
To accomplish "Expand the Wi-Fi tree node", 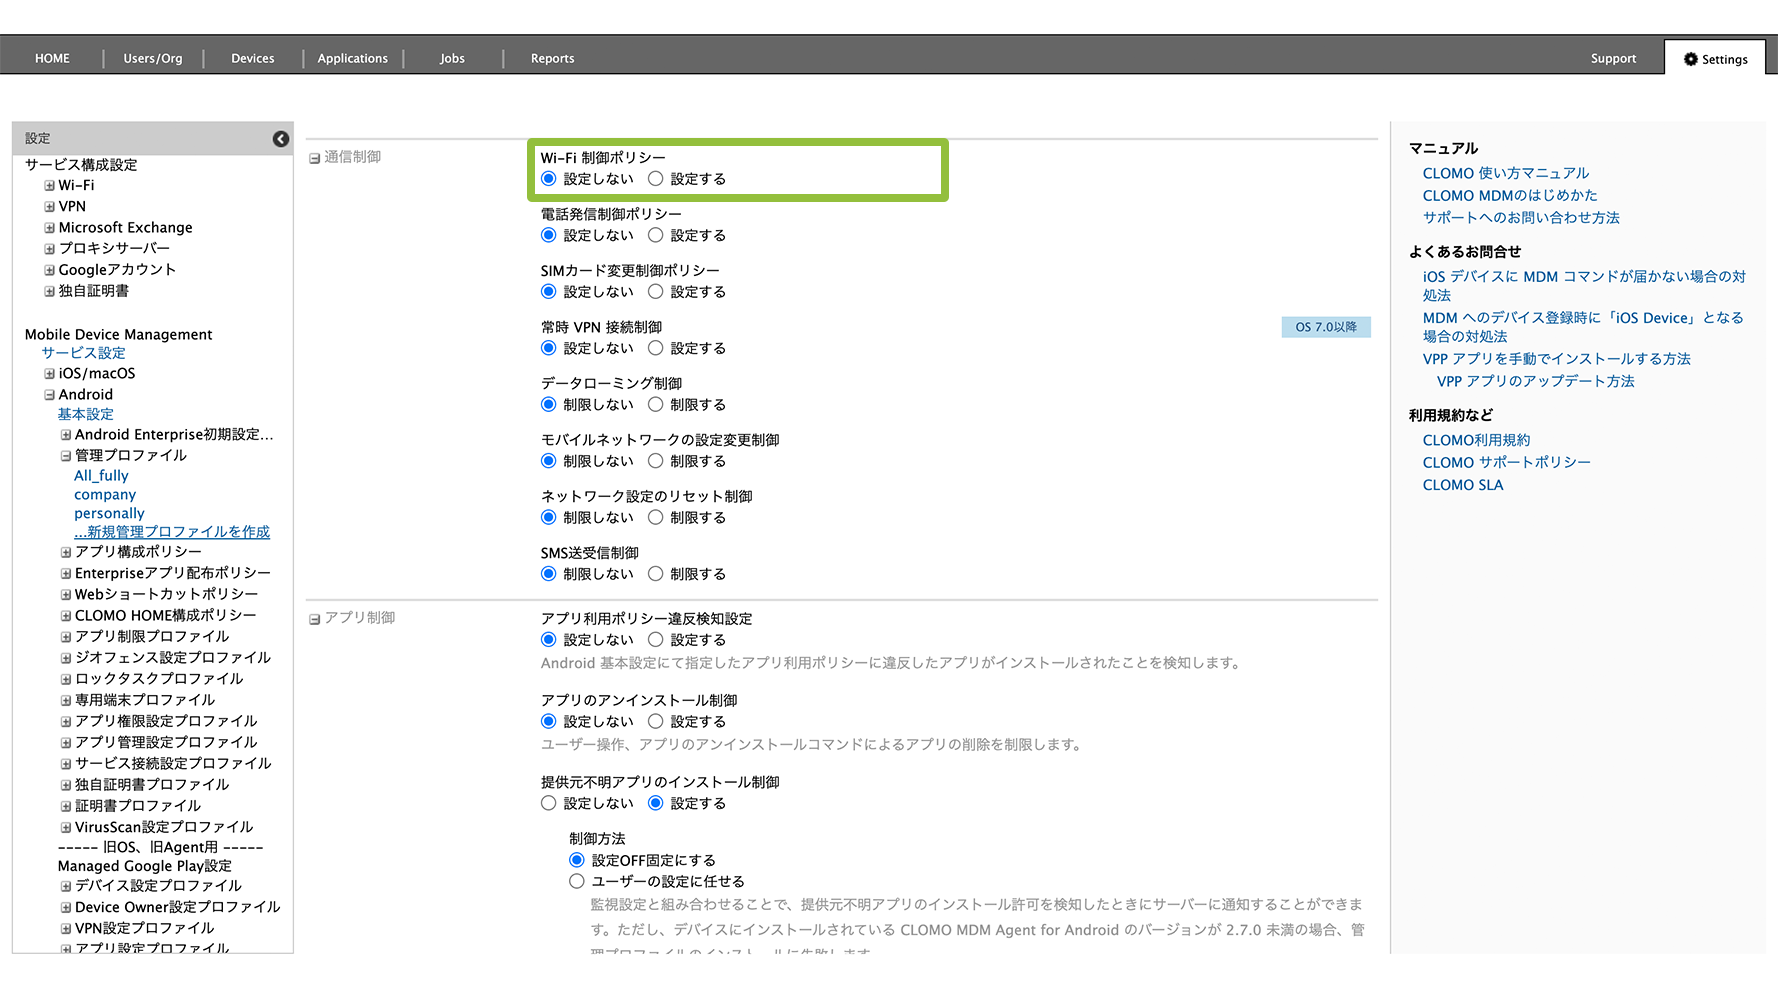I will click(49, 186).
